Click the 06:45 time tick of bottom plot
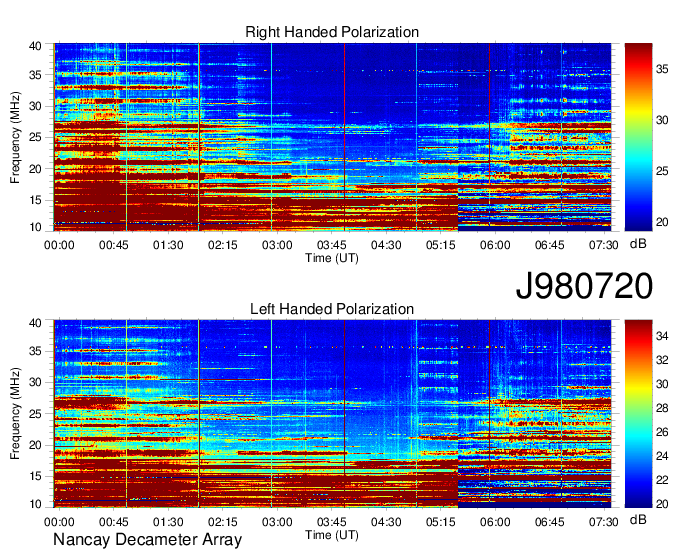Viewport: 680px width, 552px height. [x=549, y=522]
